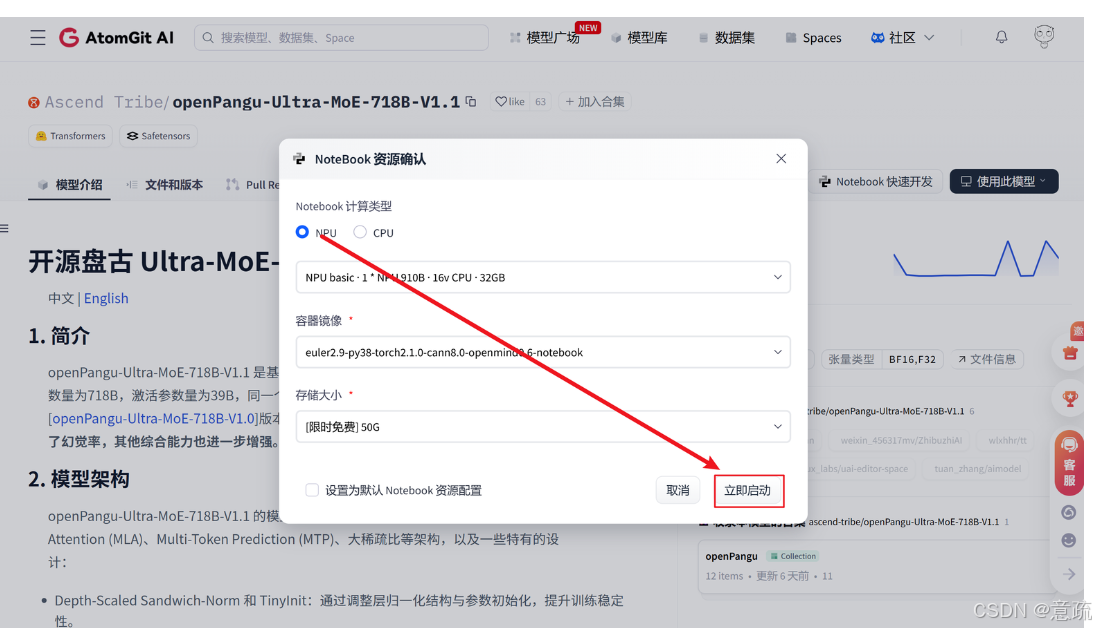The height and width of the screenshot is (628, 1096).
Task: Click the Notebook 快速开发 button
Action: click(876, 182)
